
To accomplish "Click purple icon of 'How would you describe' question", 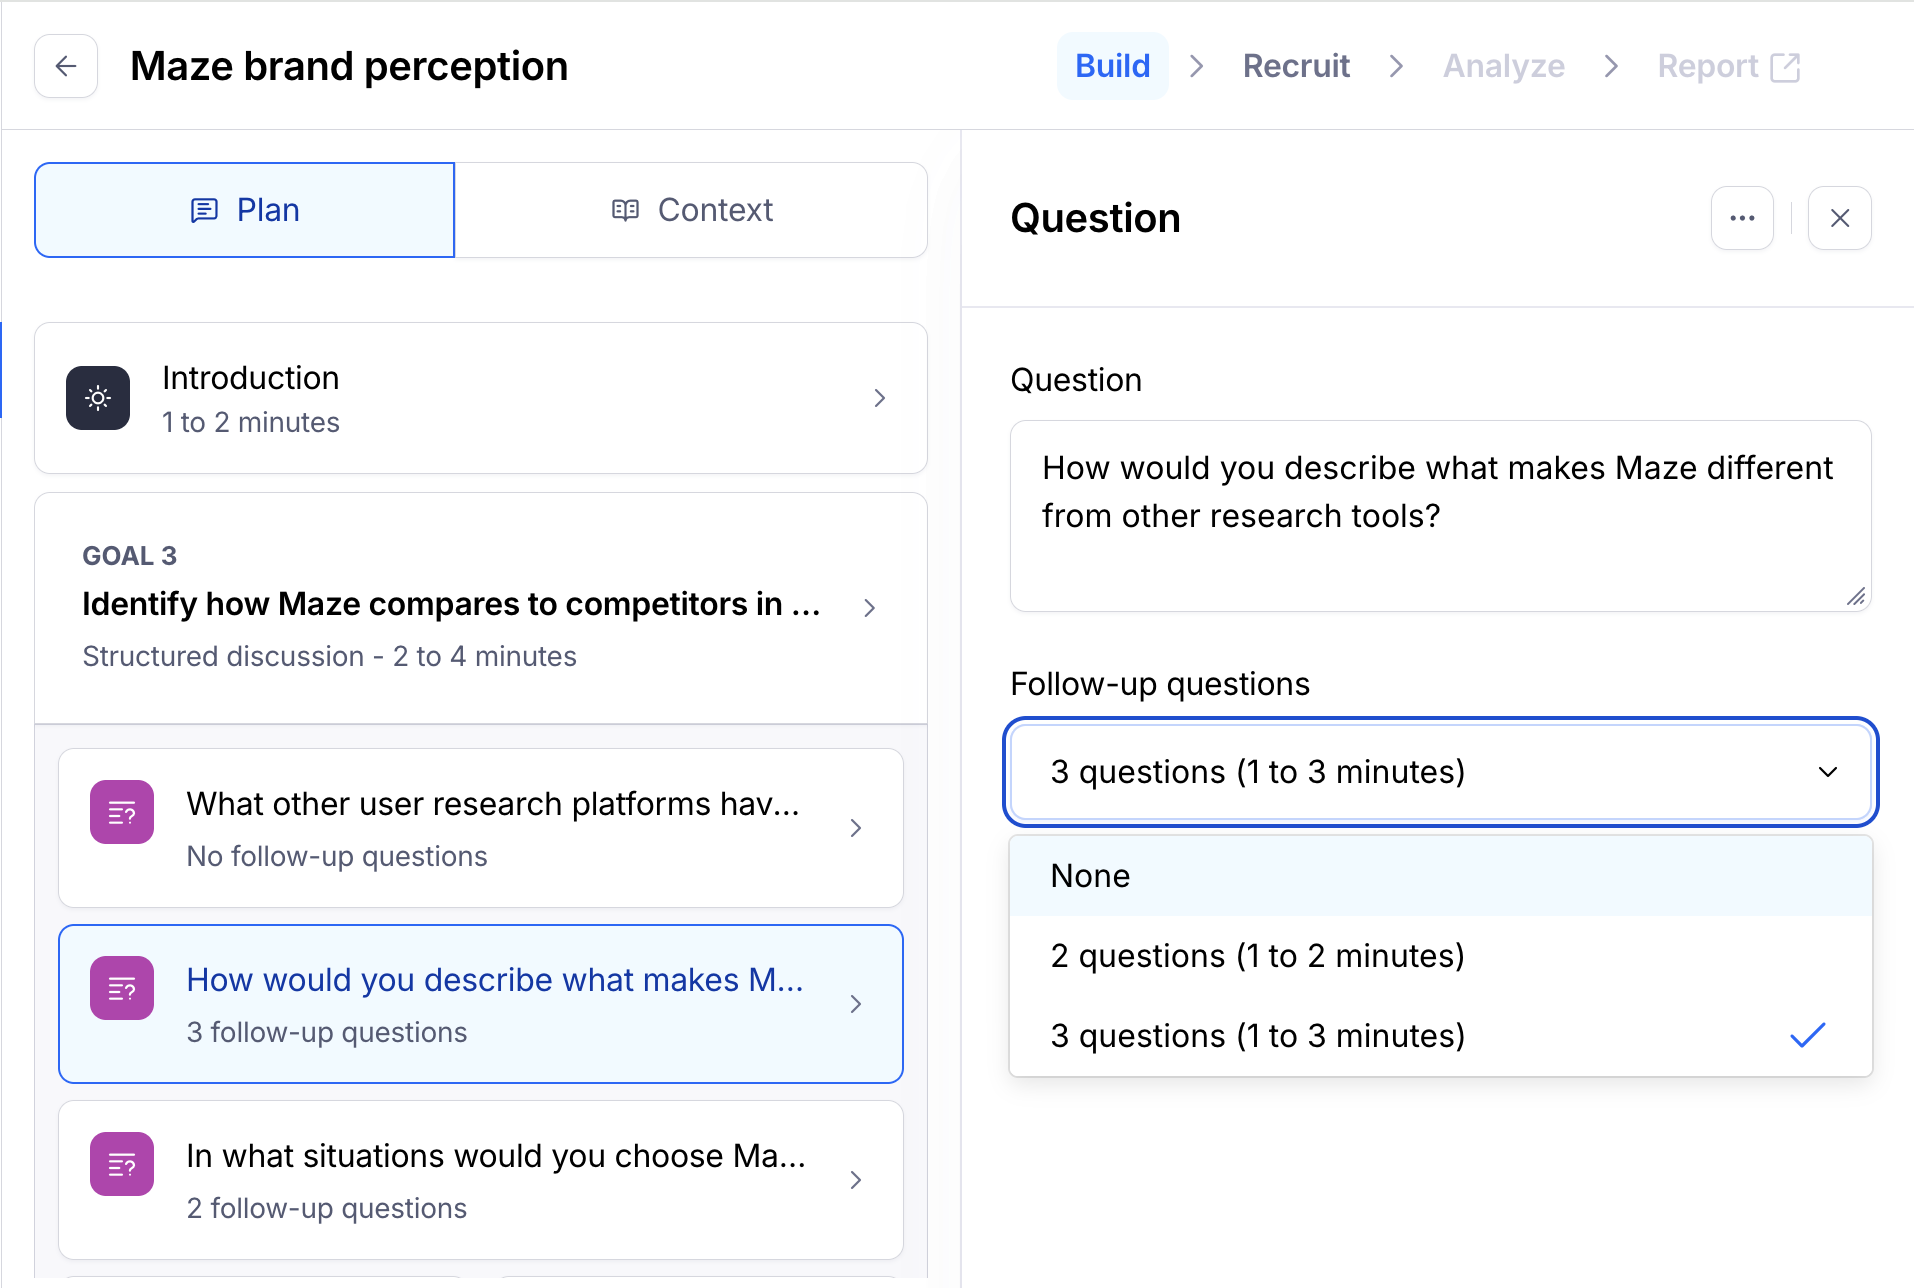I will (x=122, y=989).
